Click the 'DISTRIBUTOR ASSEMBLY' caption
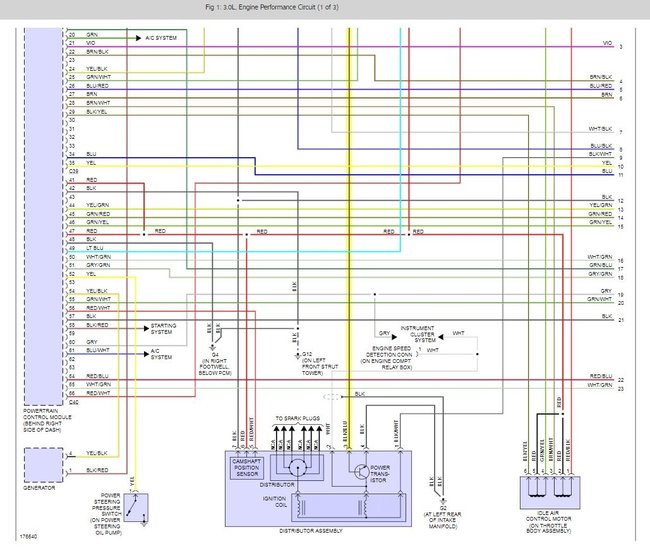Screen dimensions: 650x551 point(311,531)
